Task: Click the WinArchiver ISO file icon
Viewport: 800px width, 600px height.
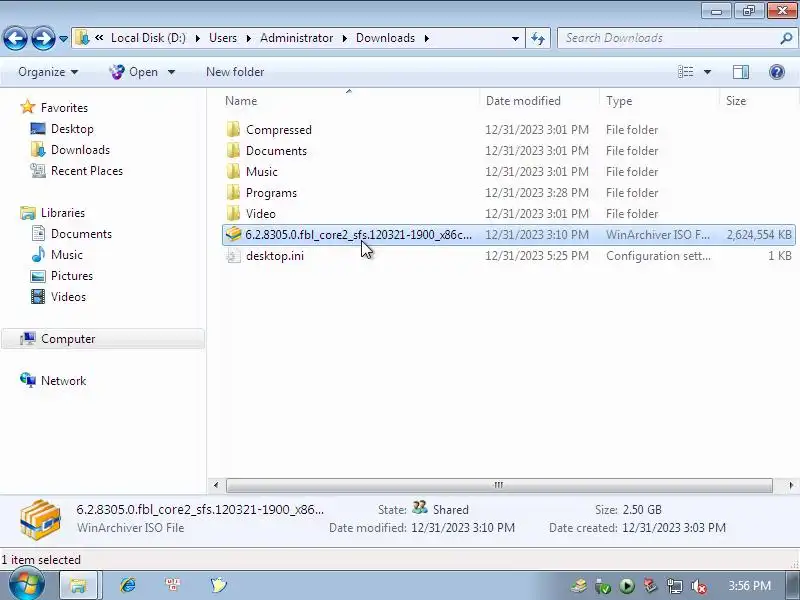Action: pyautogui.click(x=233, y=234)
